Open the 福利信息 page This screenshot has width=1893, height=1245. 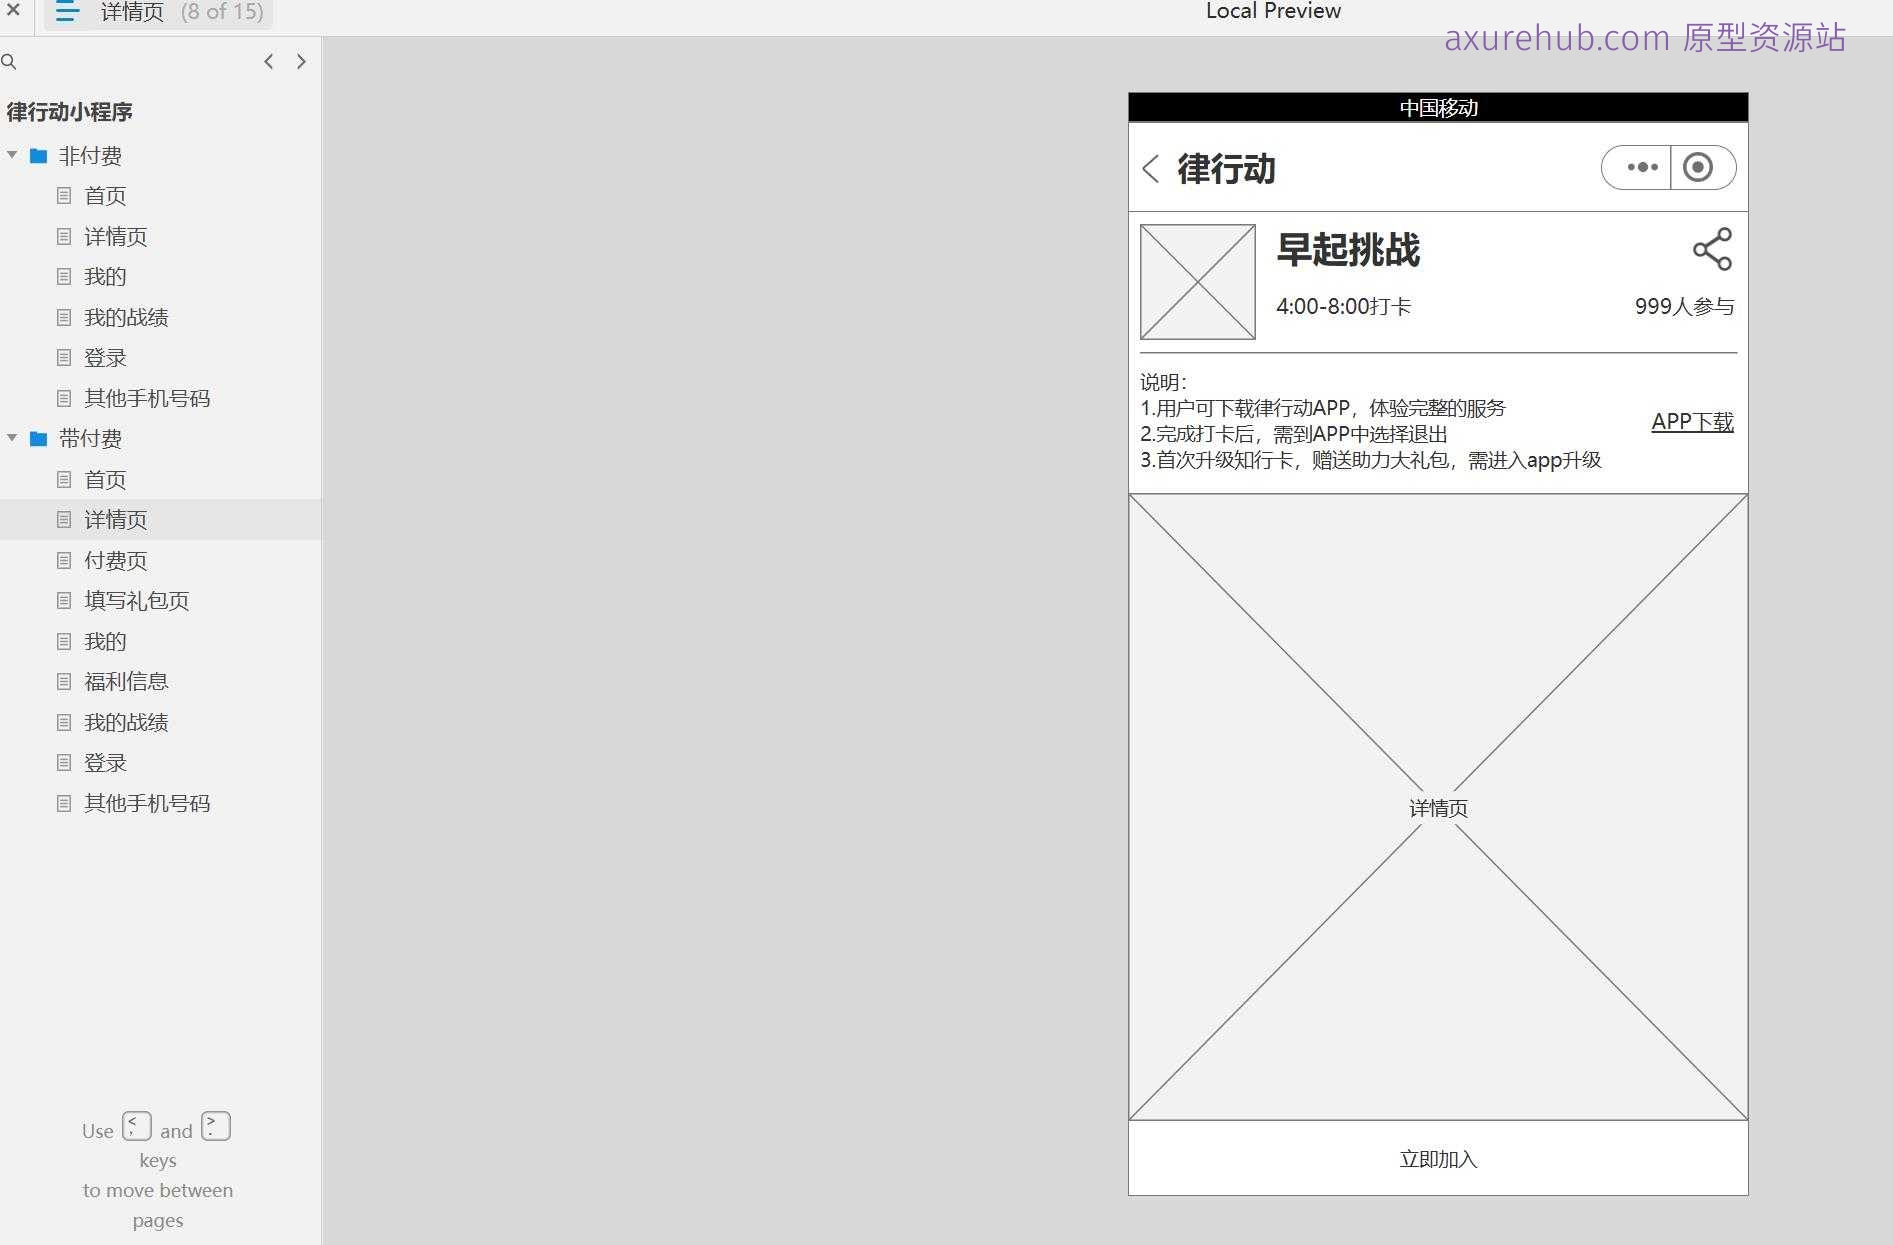pos(126,682)
